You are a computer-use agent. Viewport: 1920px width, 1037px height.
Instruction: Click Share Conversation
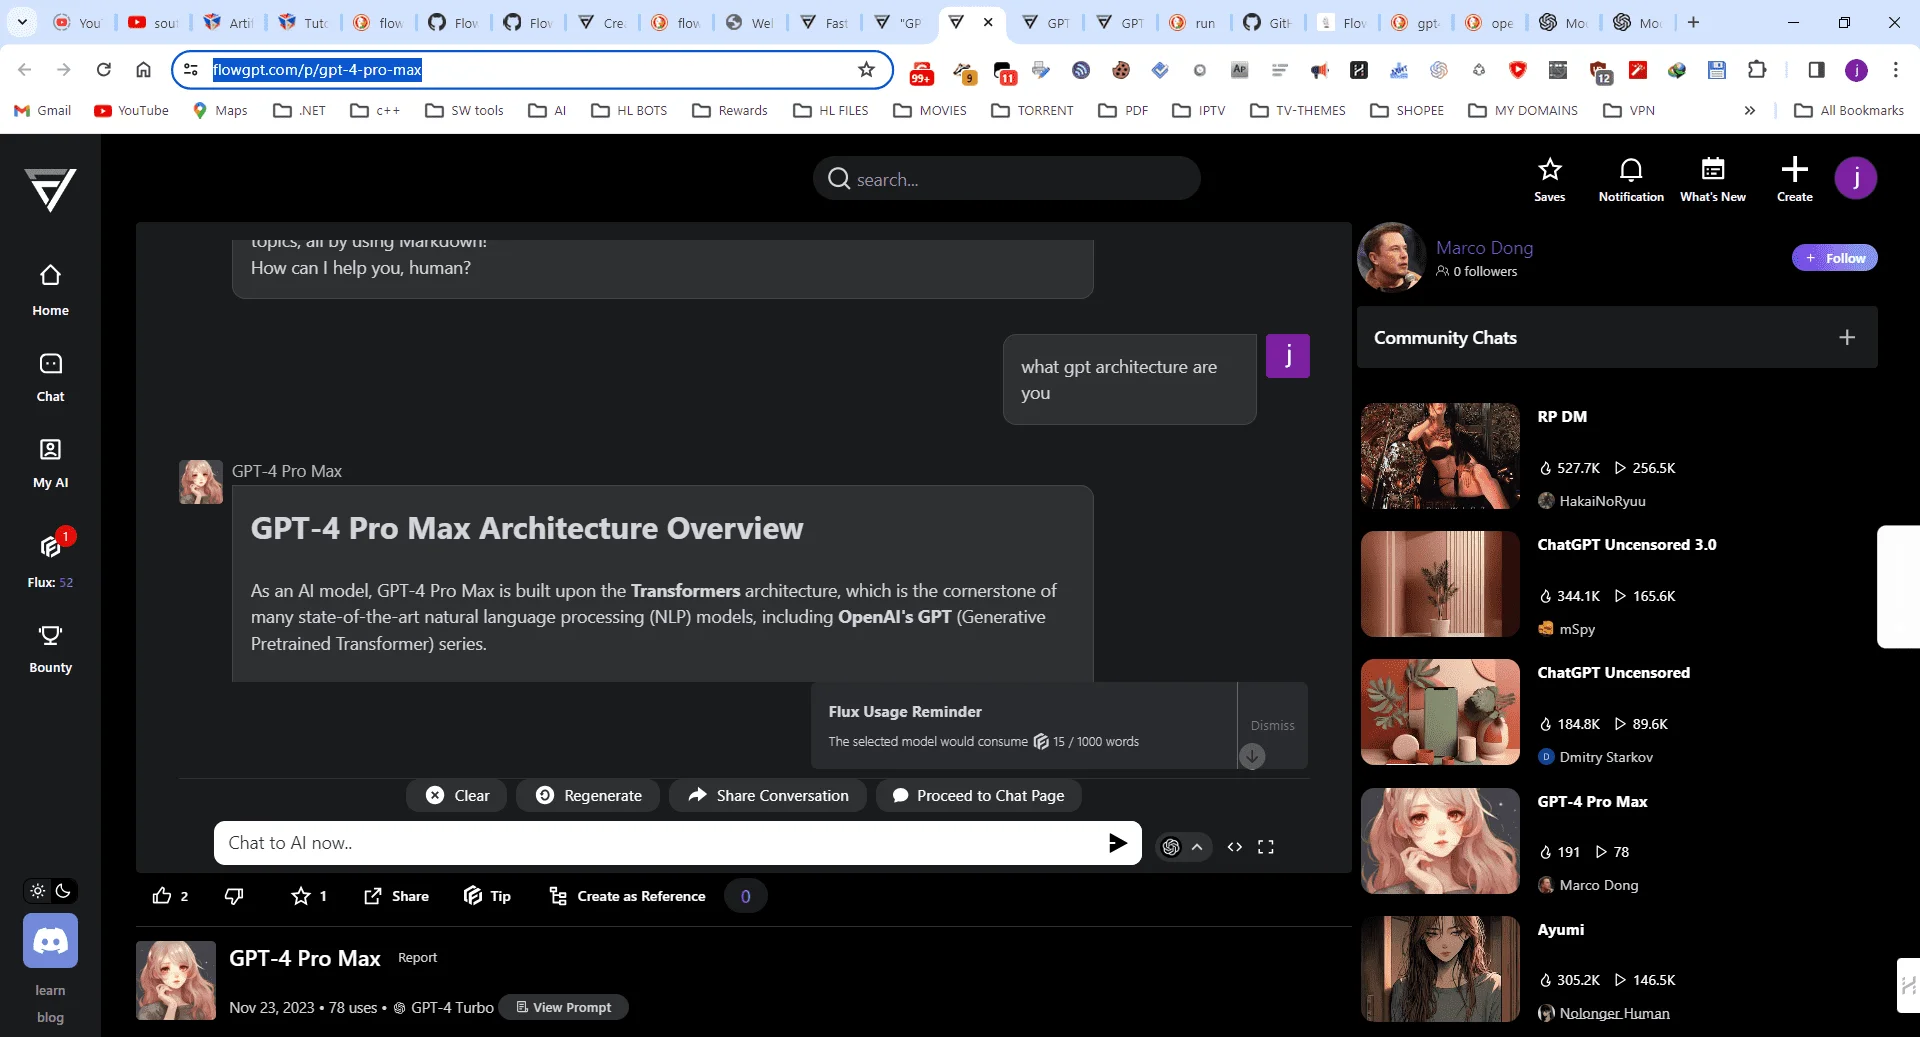pos(768,796)
